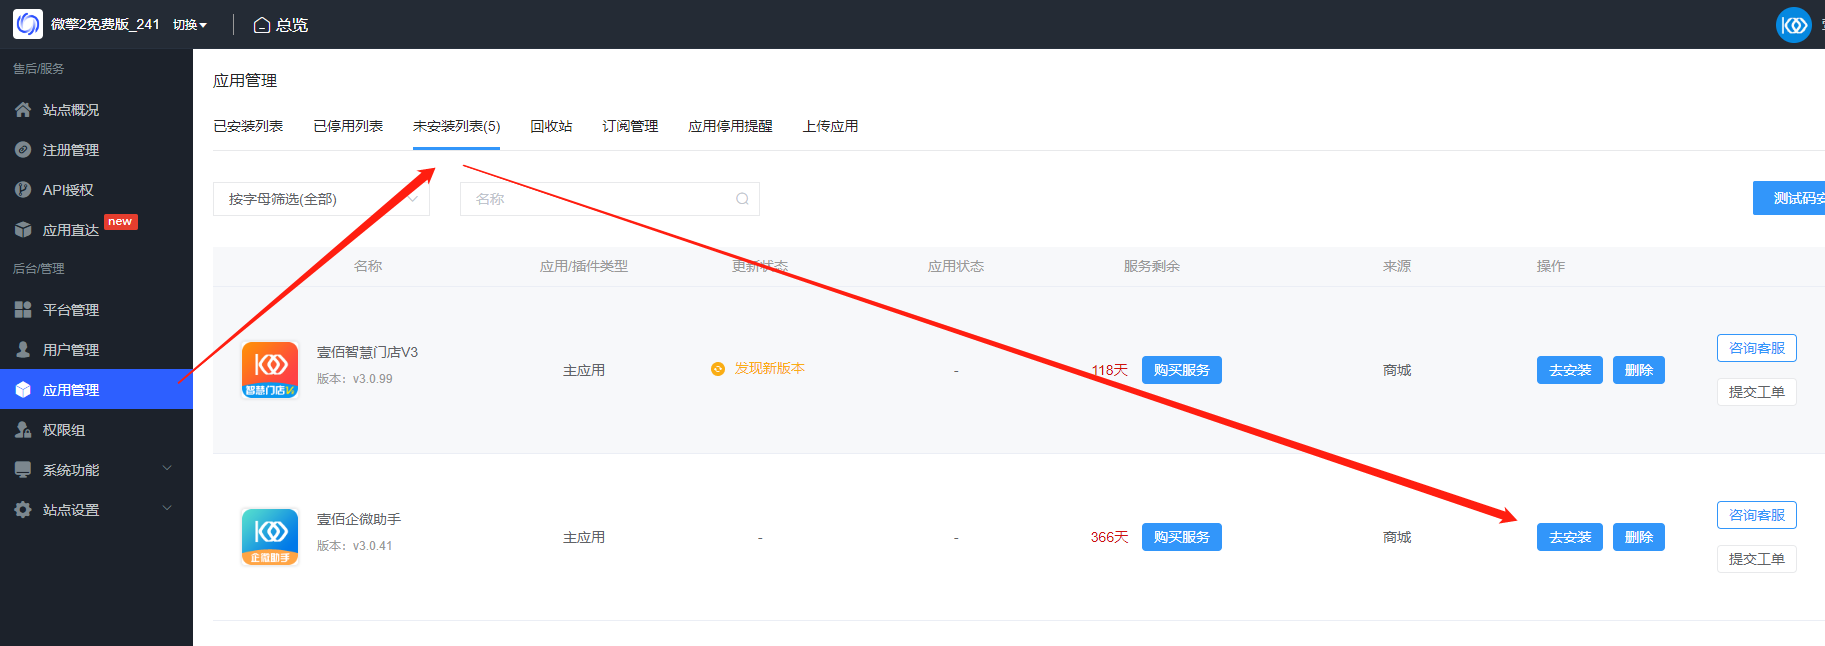Open the 上传应用 tab
1825x646 pixels.
pos(830,126)
